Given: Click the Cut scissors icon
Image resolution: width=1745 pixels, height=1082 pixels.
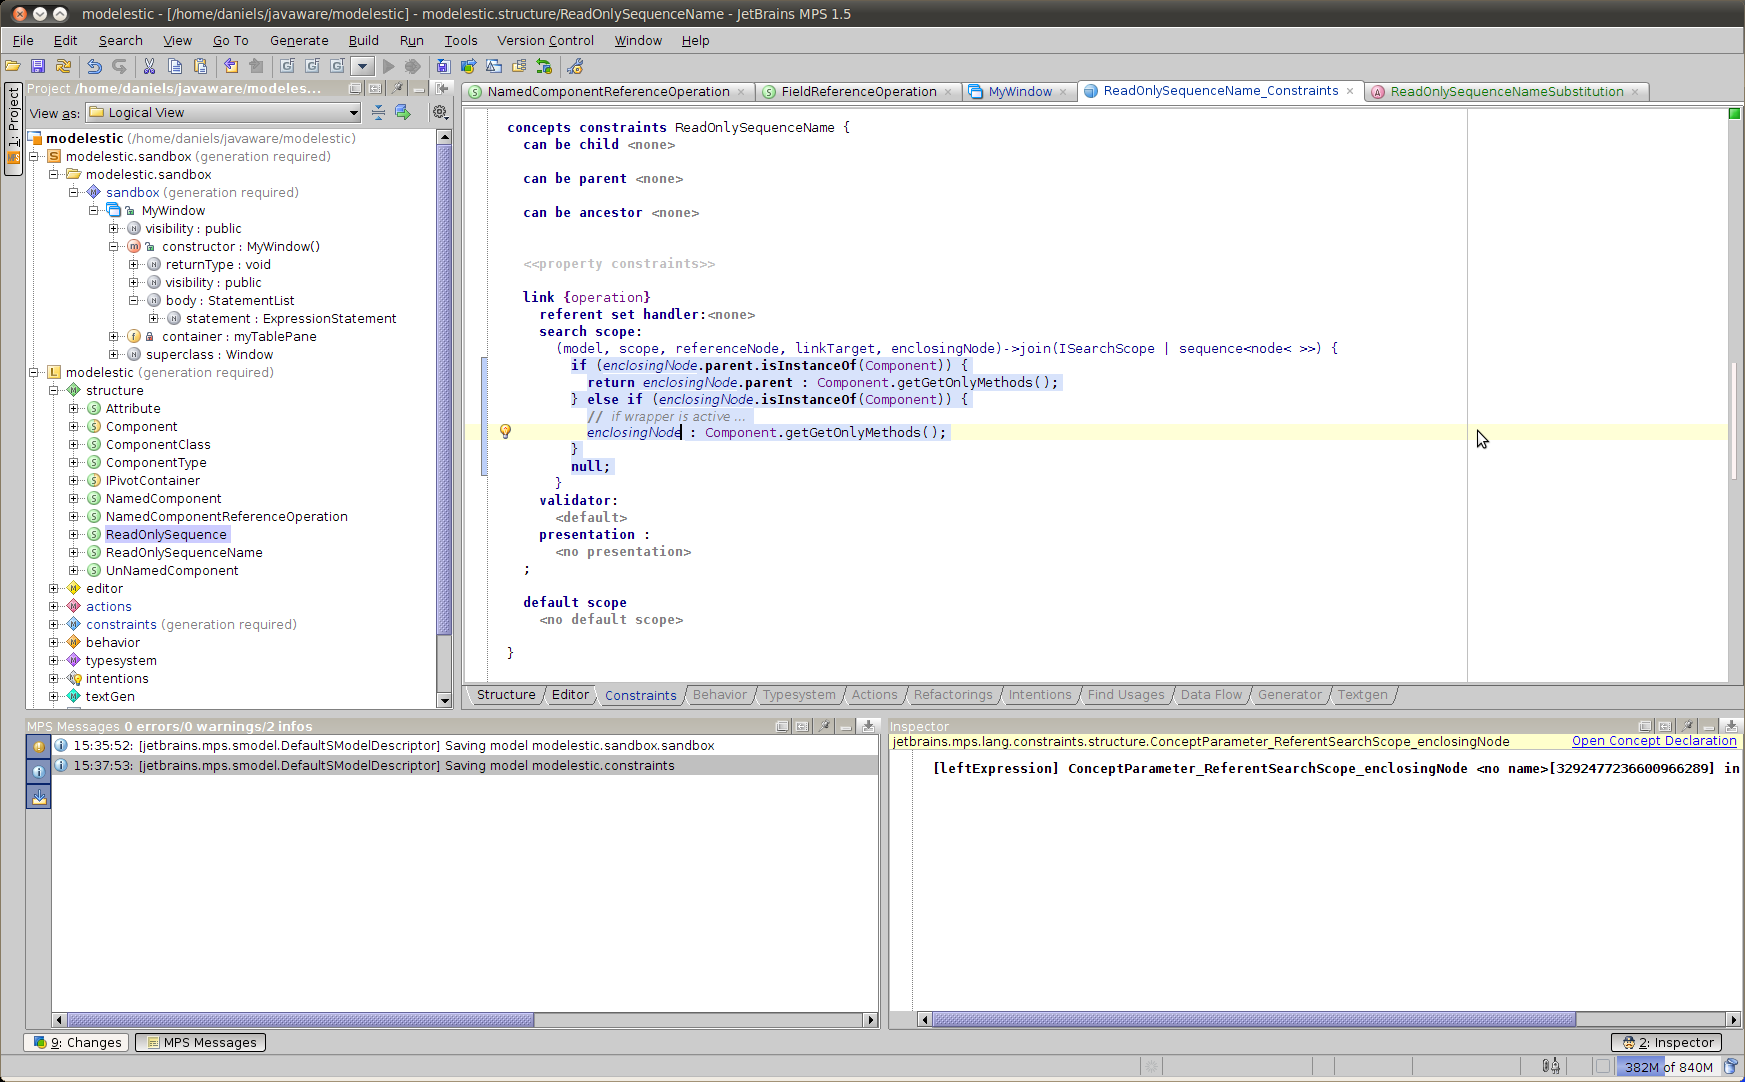Looking at the screenshot, I should click(x=149, y=66).
